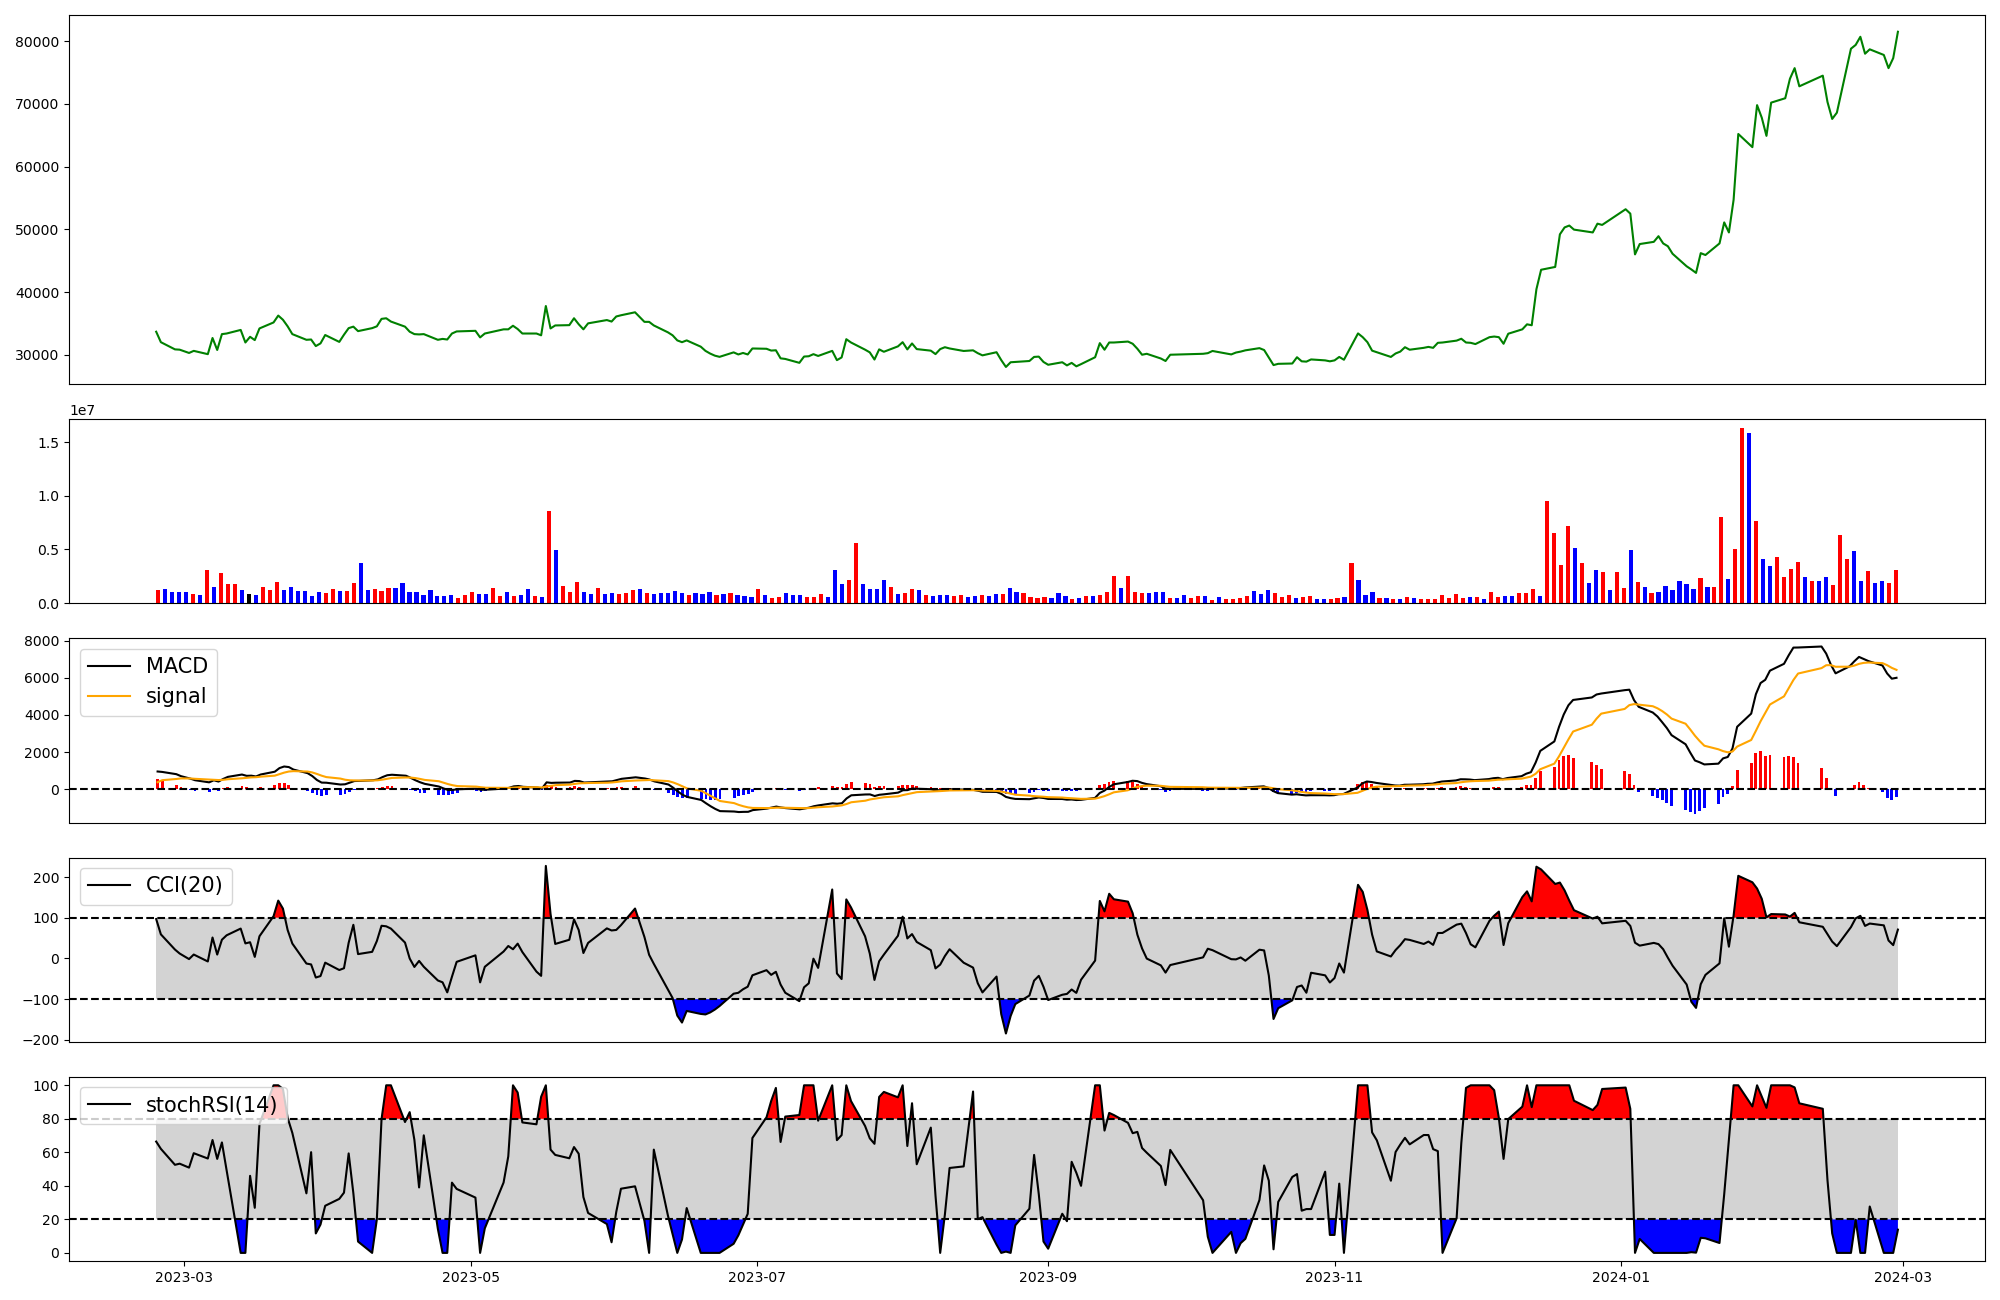Click the 2024-03 x-axis date label
Image resolution: width=2000 pixels, height=1300 pixels.
pos(1902,1277)
